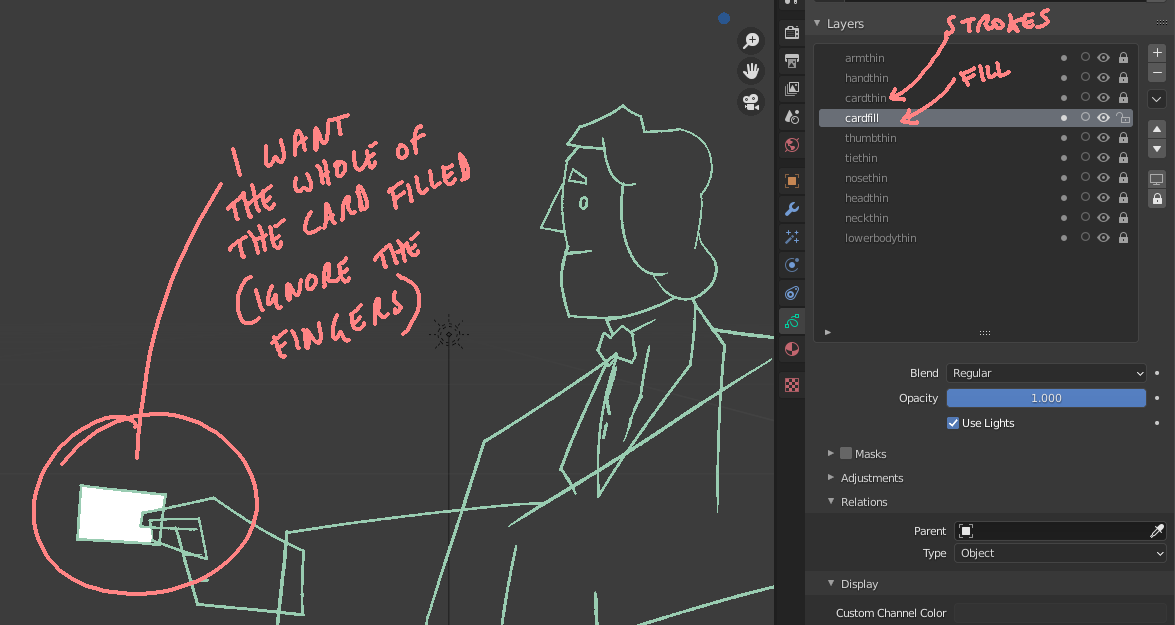Open the Blend mode dropdown

[1046, 373]
